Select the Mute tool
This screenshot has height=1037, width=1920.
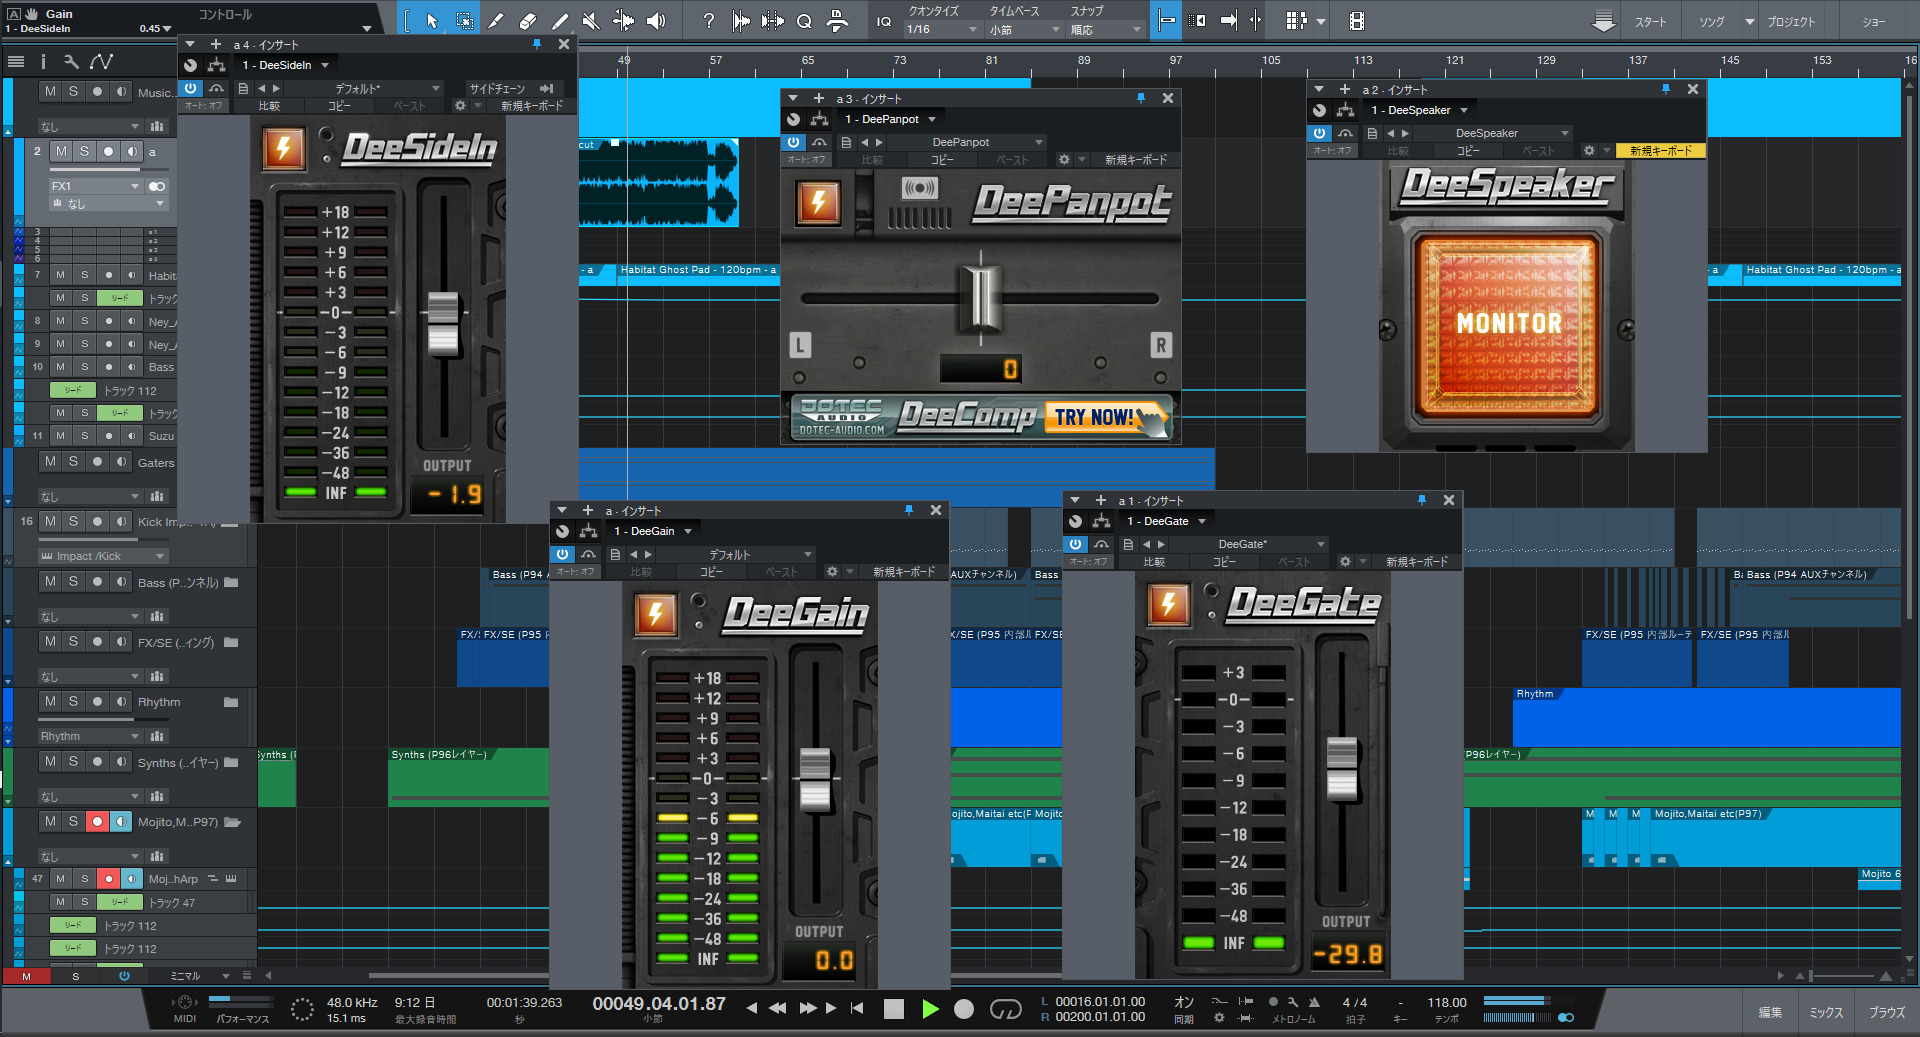[591, 21]
